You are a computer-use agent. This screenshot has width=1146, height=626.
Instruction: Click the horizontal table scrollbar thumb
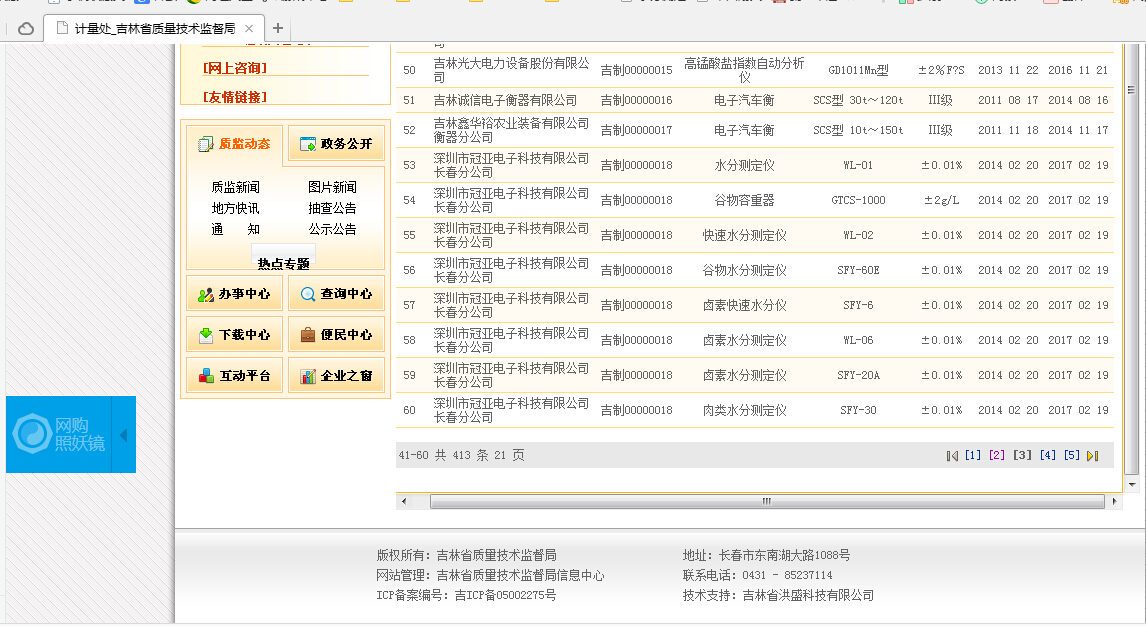pos(767,501)
